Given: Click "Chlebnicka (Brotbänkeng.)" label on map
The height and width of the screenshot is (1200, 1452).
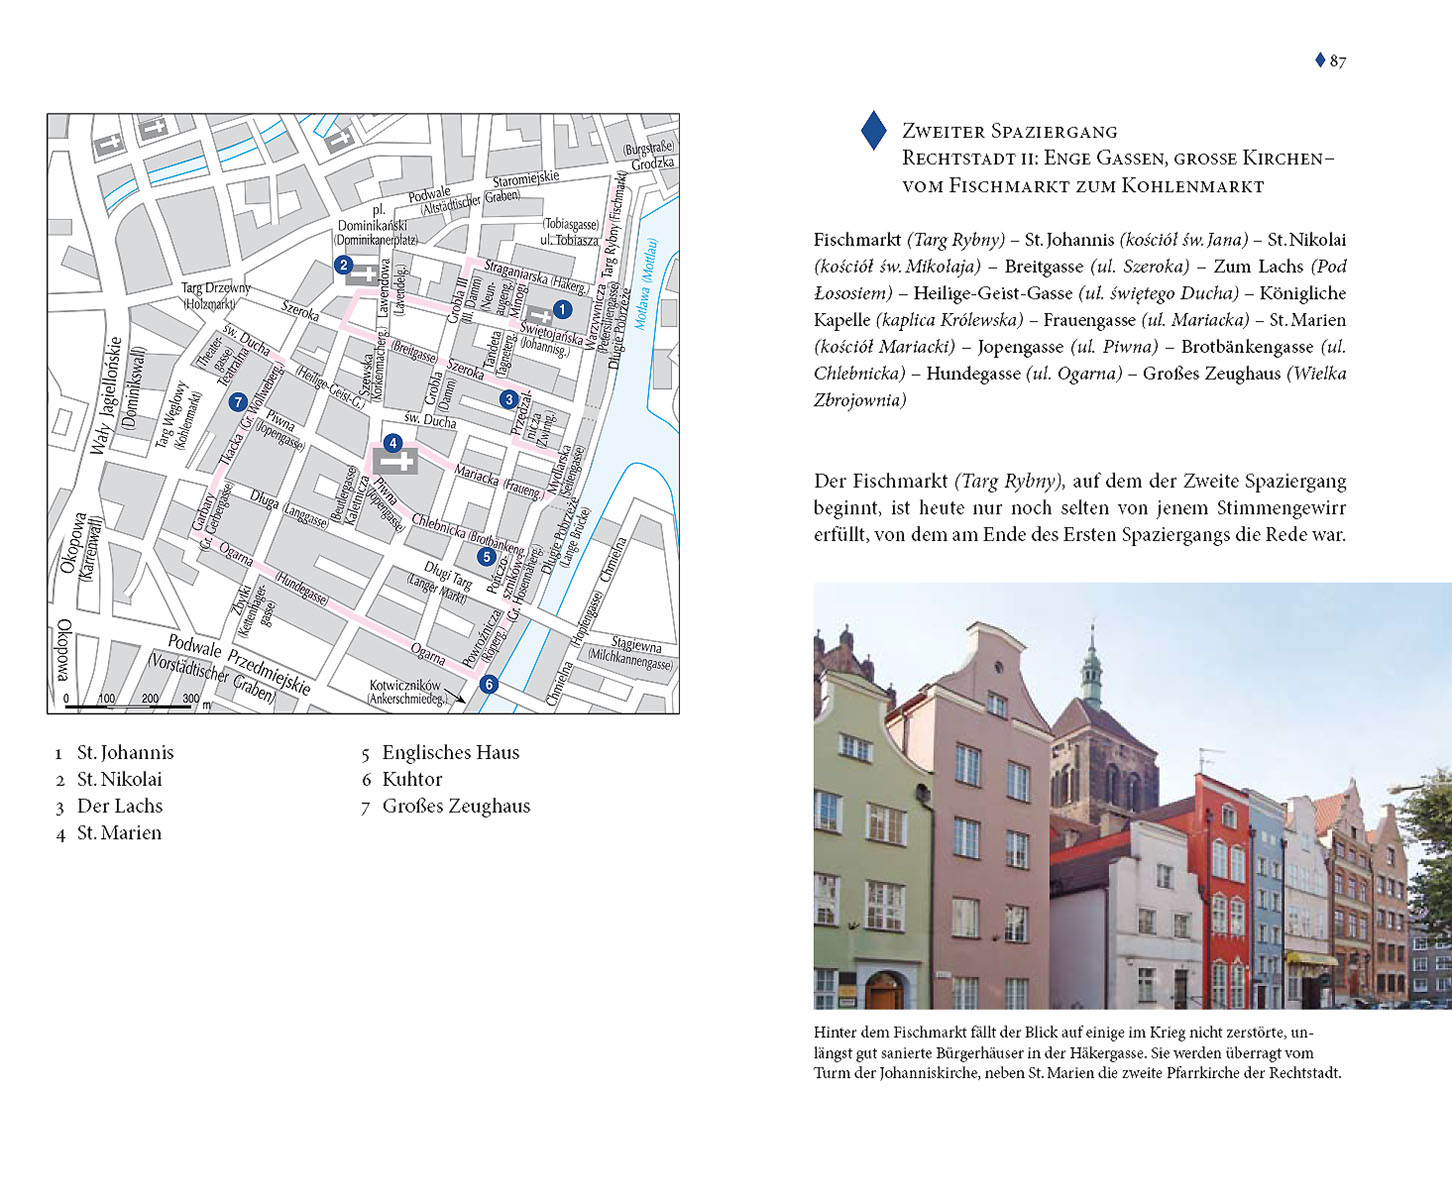Looking at the screenshot, I should [469, 534].
